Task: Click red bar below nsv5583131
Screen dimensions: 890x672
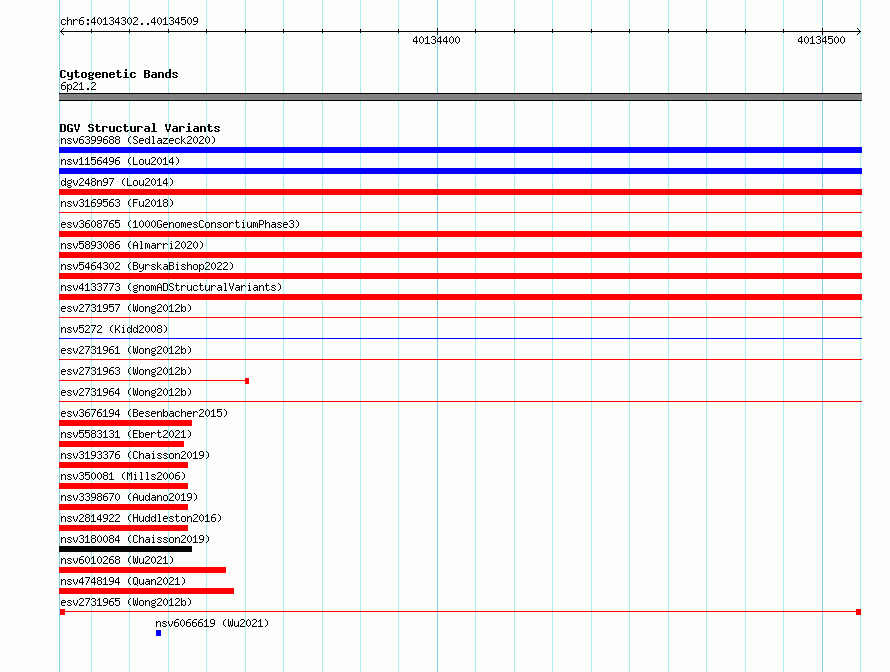Action: coord(121,444)
